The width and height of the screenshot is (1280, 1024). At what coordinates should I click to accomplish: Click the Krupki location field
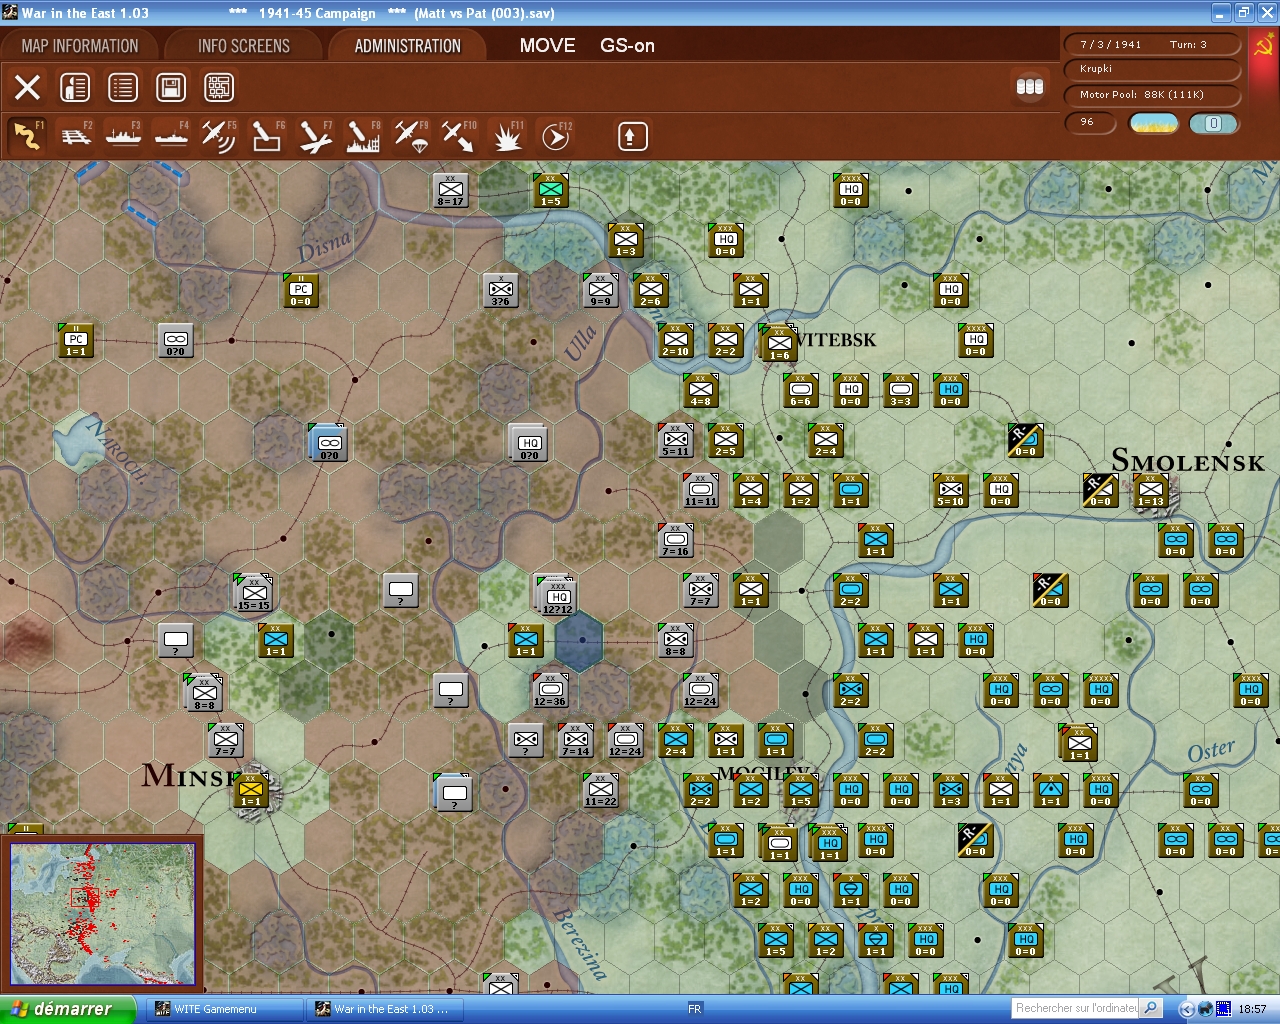pos(1150,70)
